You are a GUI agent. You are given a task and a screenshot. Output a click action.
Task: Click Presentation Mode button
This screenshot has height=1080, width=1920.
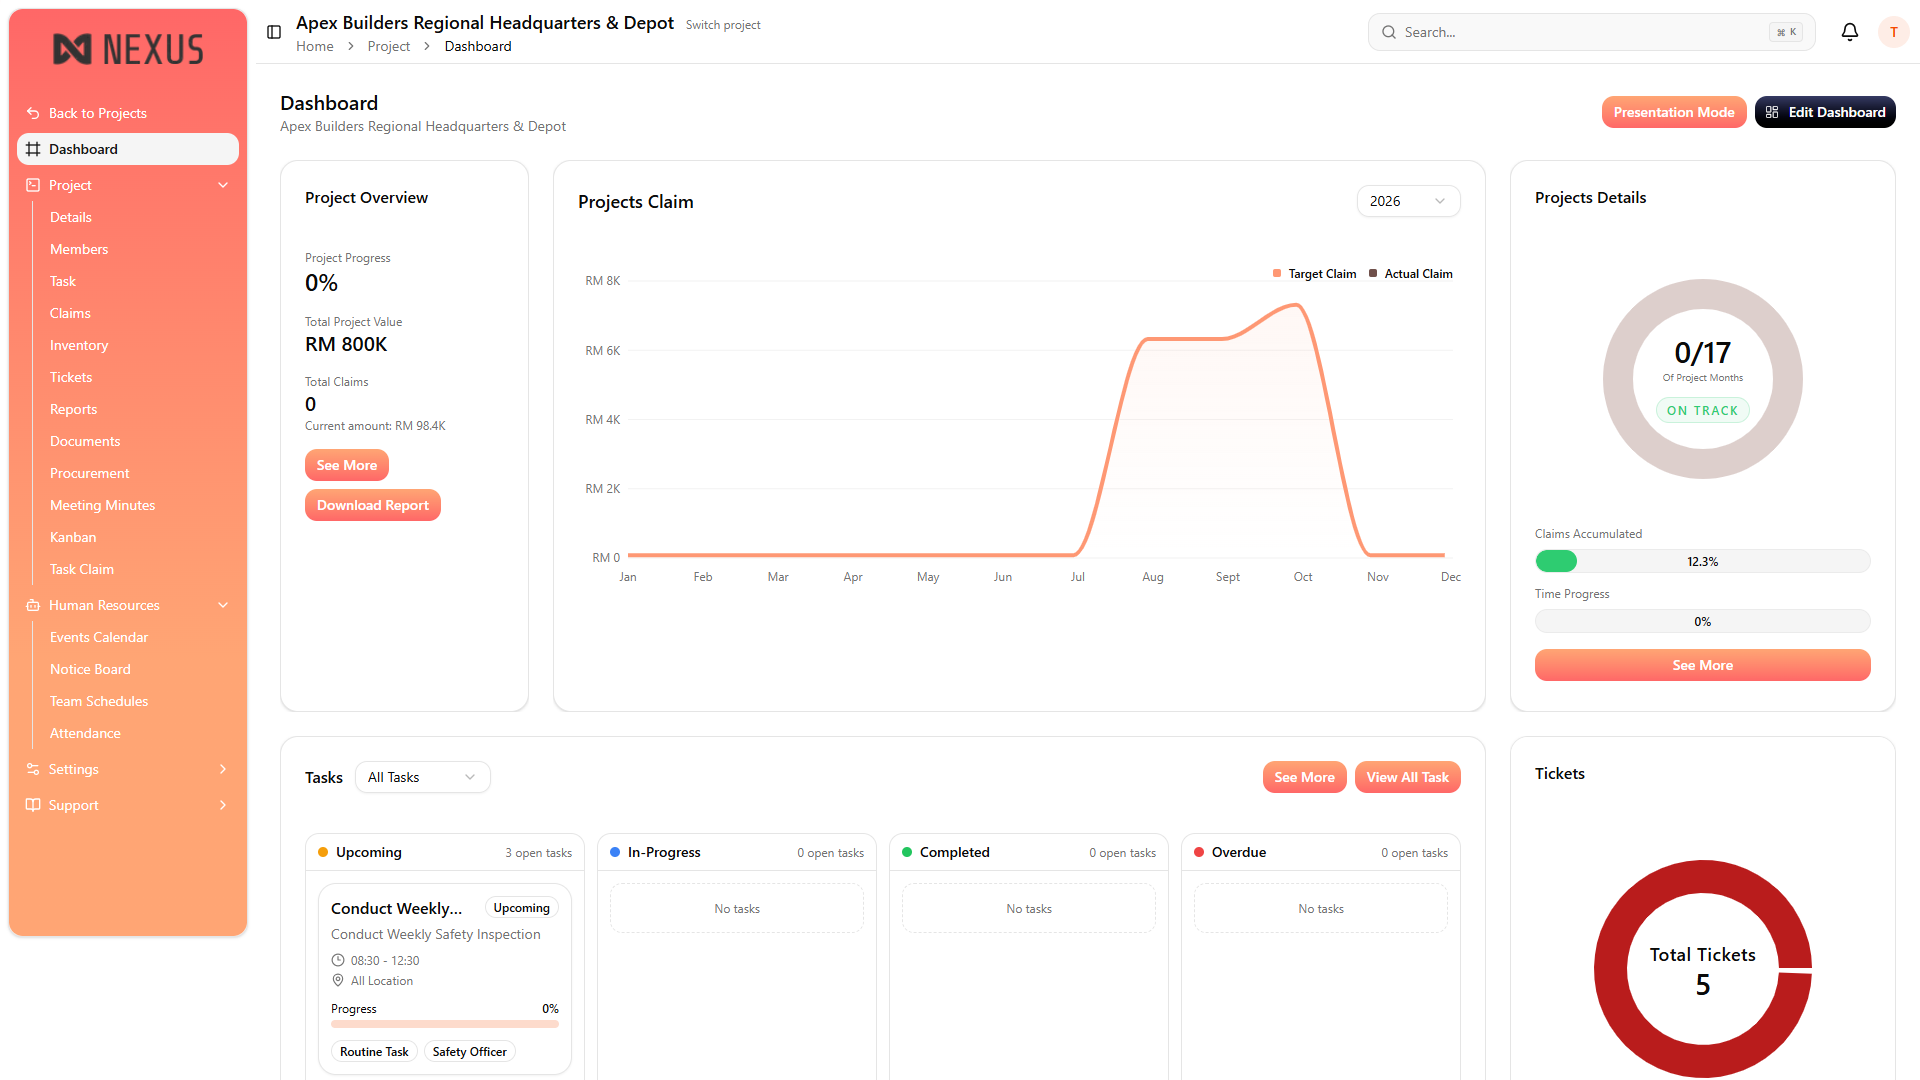pos(1674,112)
